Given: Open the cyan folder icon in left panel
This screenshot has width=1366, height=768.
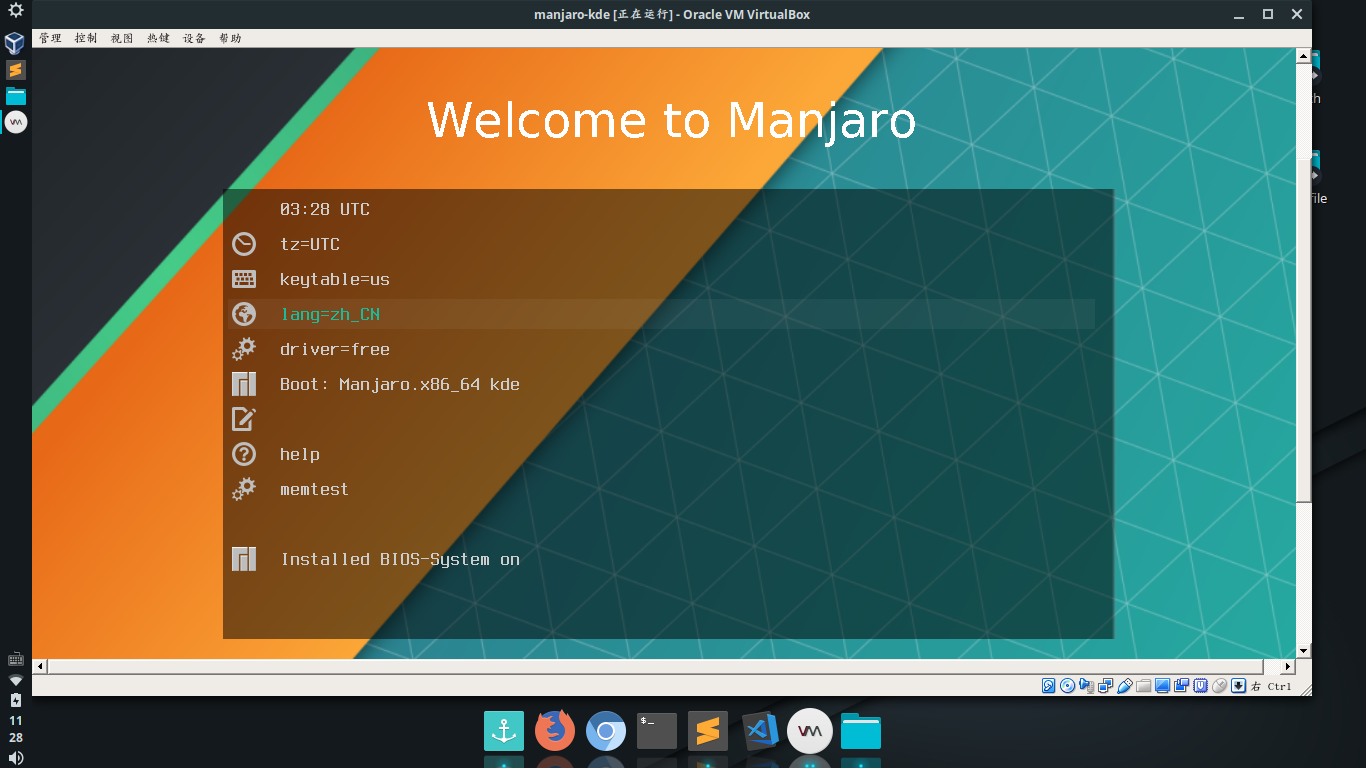Looking at the screenshot, I should [15, 96].
